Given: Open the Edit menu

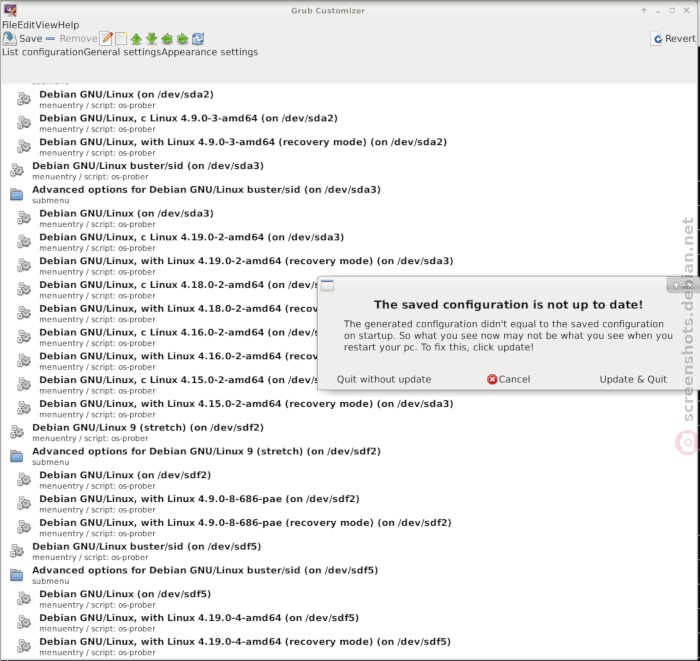Looking at the screenshot, I should (25, 25).
